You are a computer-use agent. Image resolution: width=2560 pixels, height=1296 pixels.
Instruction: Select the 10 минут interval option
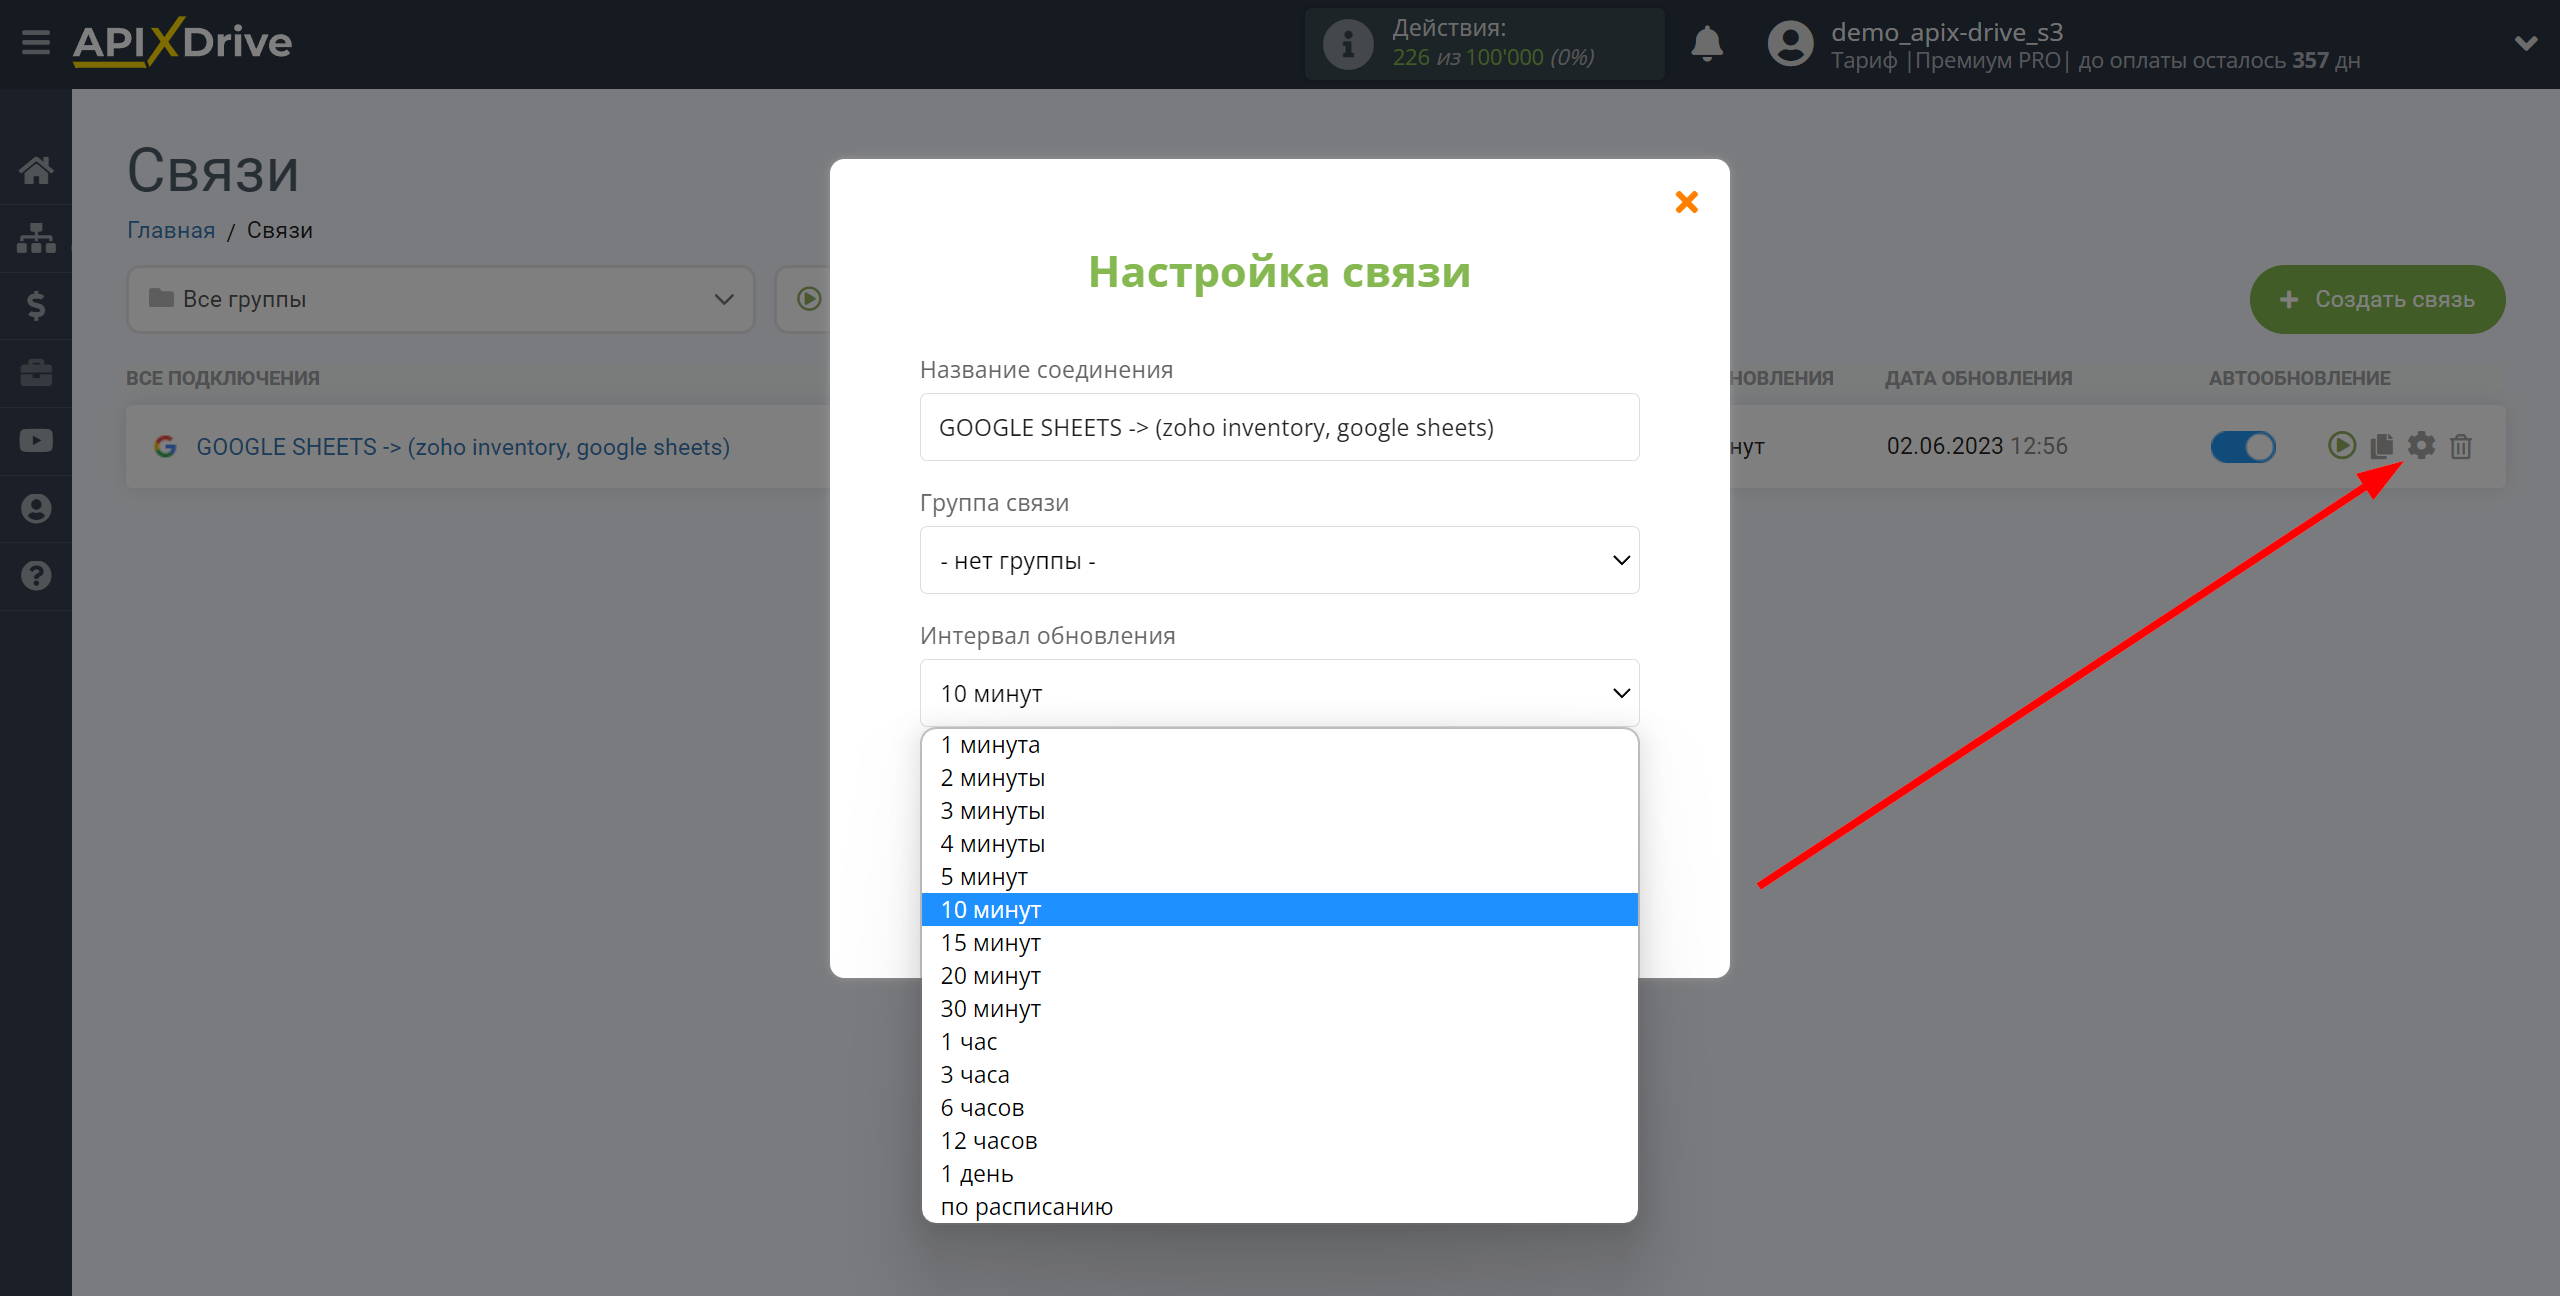coord(1280,910)
